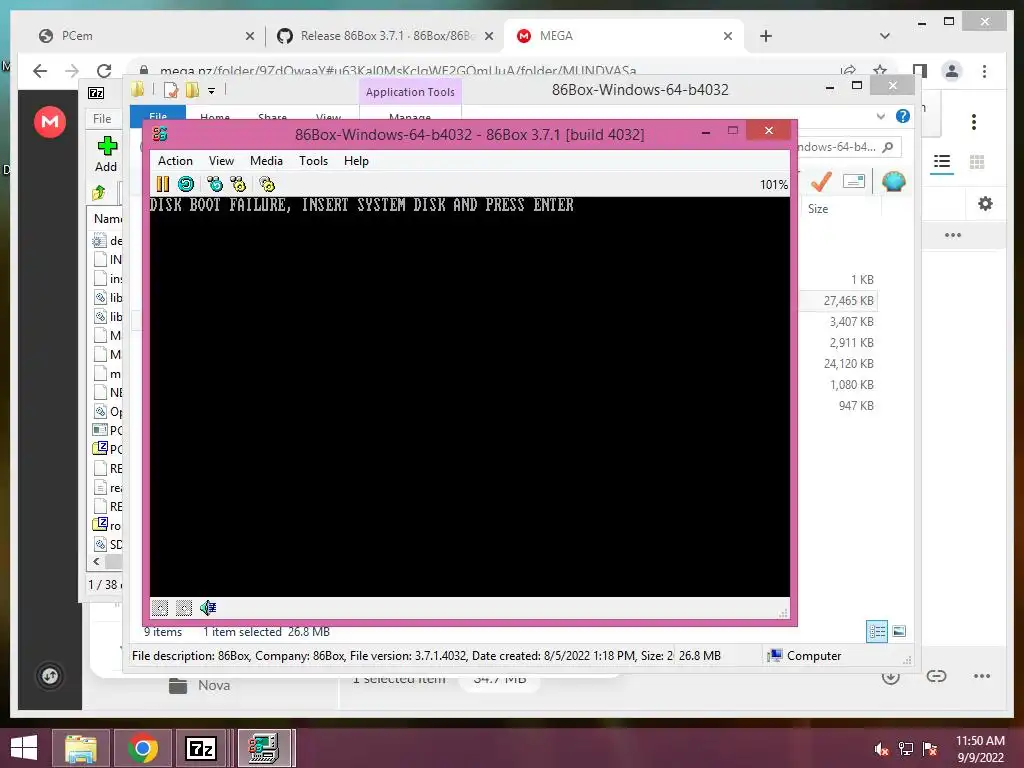
Task: Click the teal hard reset icon in 86Box
Action: (186, 184)
